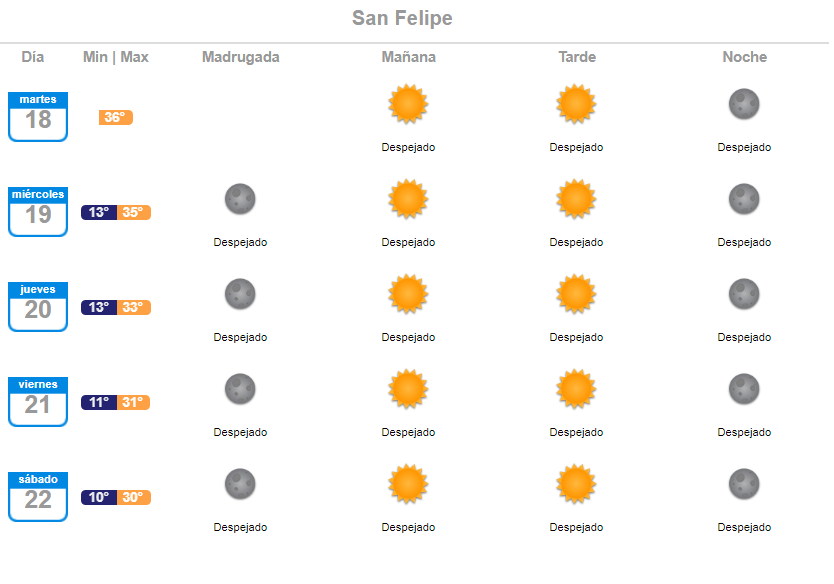834x584 pixels.
Task: Click Wednesday's 13° minimum temperature badge
Action: (99, 212)
